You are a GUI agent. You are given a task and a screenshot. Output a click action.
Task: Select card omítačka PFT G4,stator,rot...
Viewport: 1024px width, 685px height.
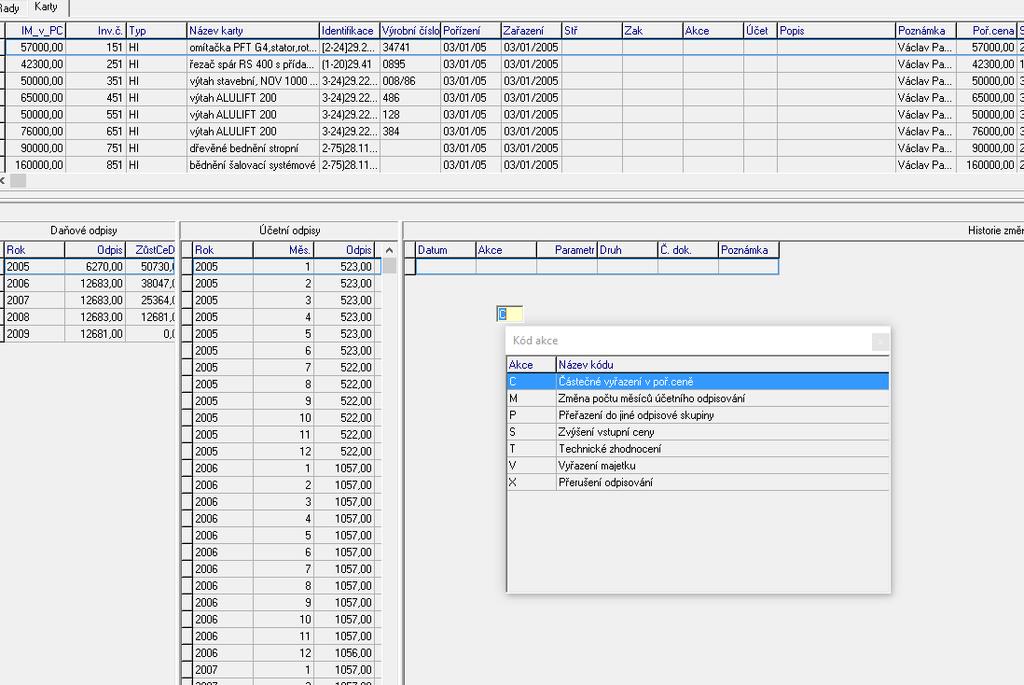click(x=253, y=48)
